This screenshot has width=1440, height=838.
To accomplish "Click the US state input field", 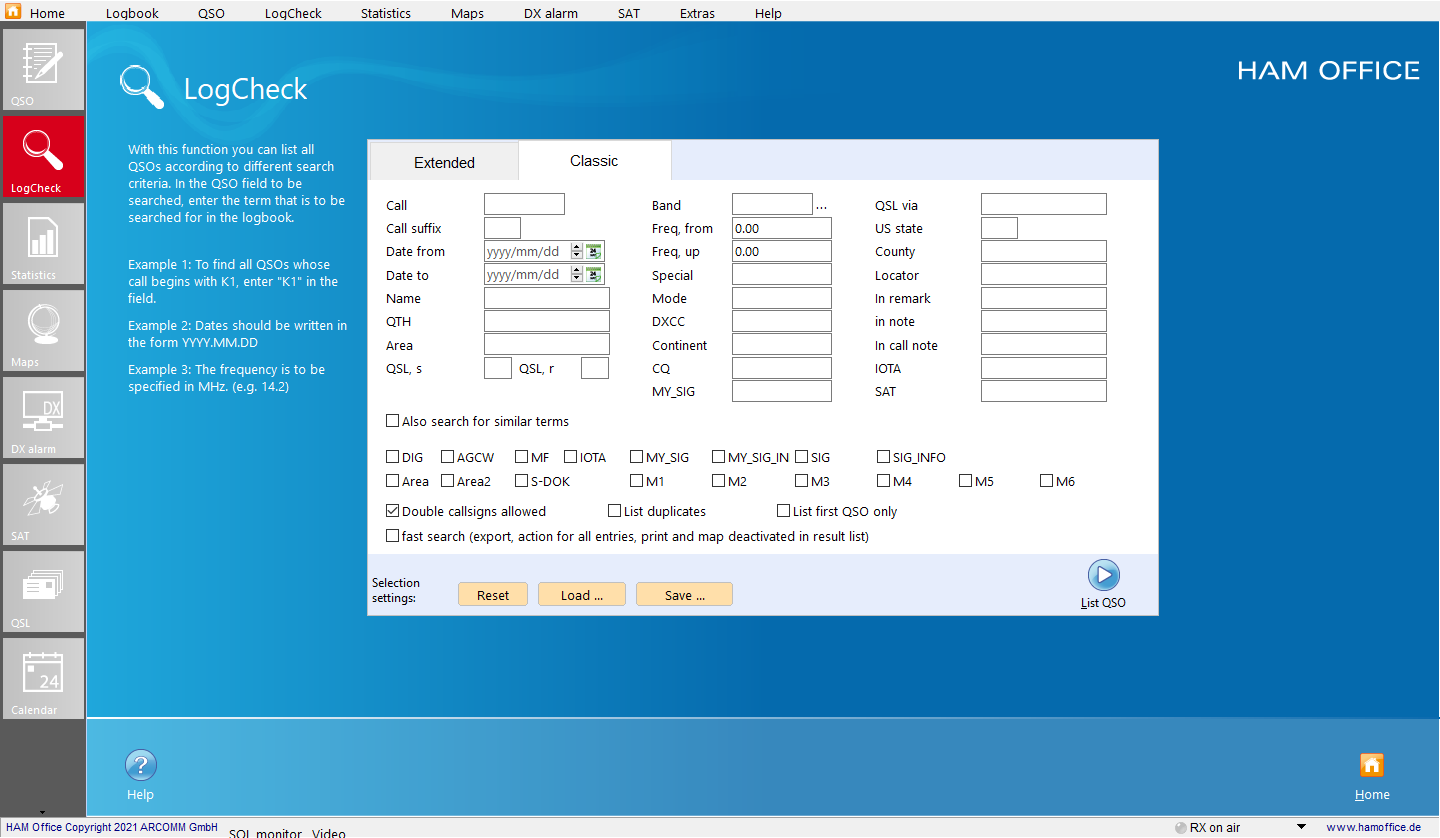I will point(999,228).
